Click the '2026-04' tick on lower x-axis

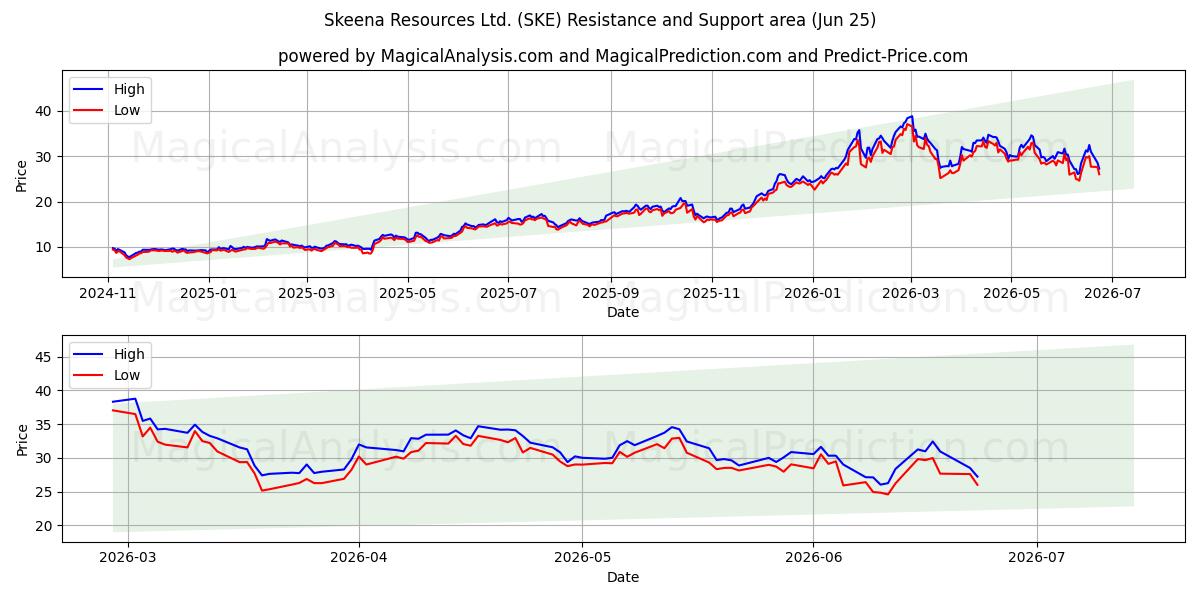(x=359, y=558)
